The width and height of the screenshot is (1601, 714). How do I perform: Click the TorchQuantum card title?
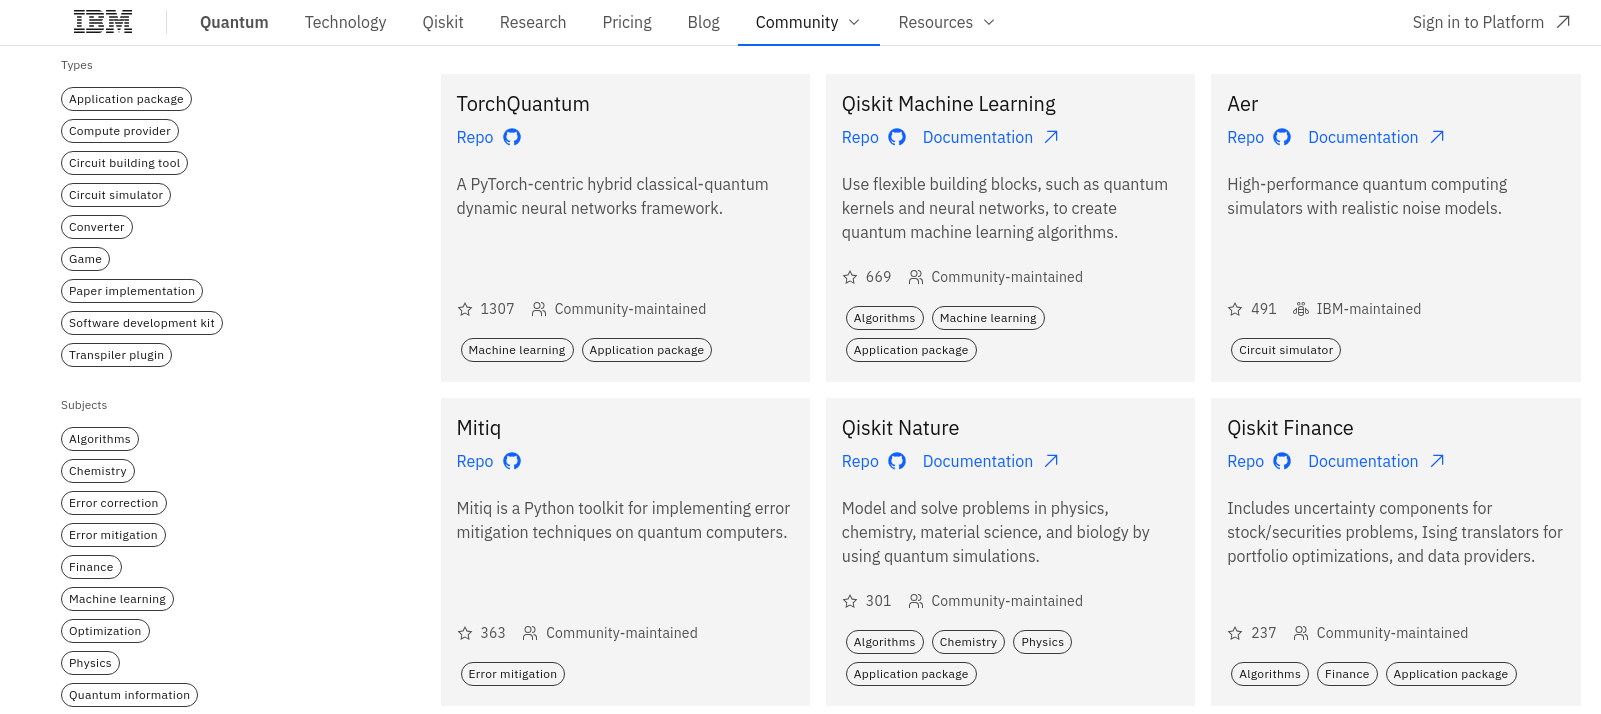523,104
